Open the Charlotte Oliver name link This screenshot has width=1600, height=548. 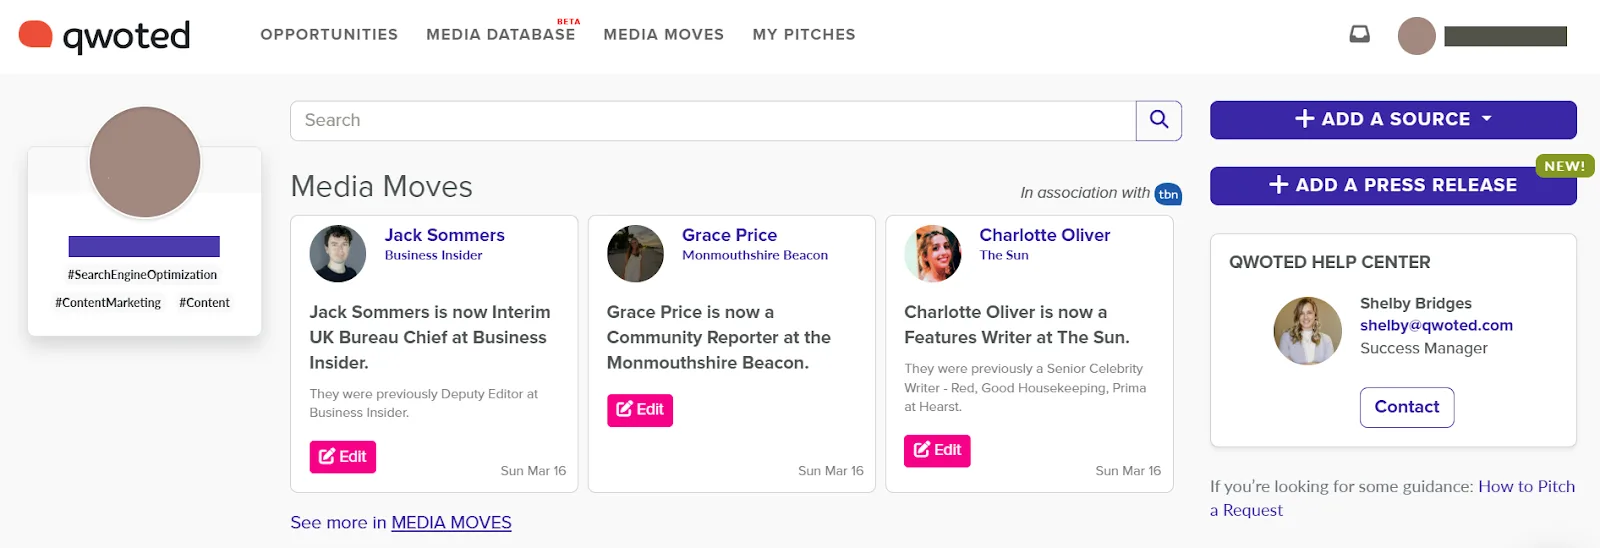tap(1045, 235)
